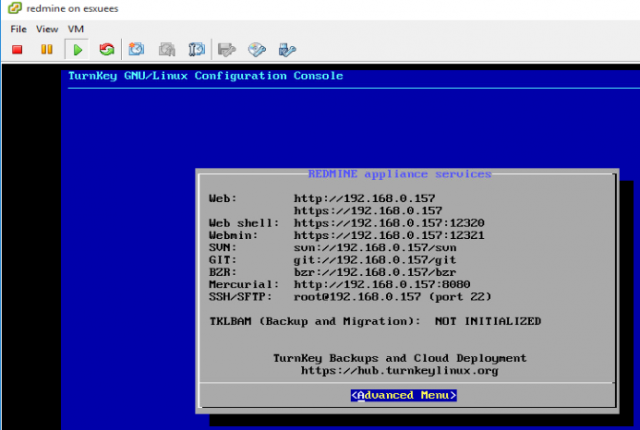Click the USB device connection icon

[287, 50]
